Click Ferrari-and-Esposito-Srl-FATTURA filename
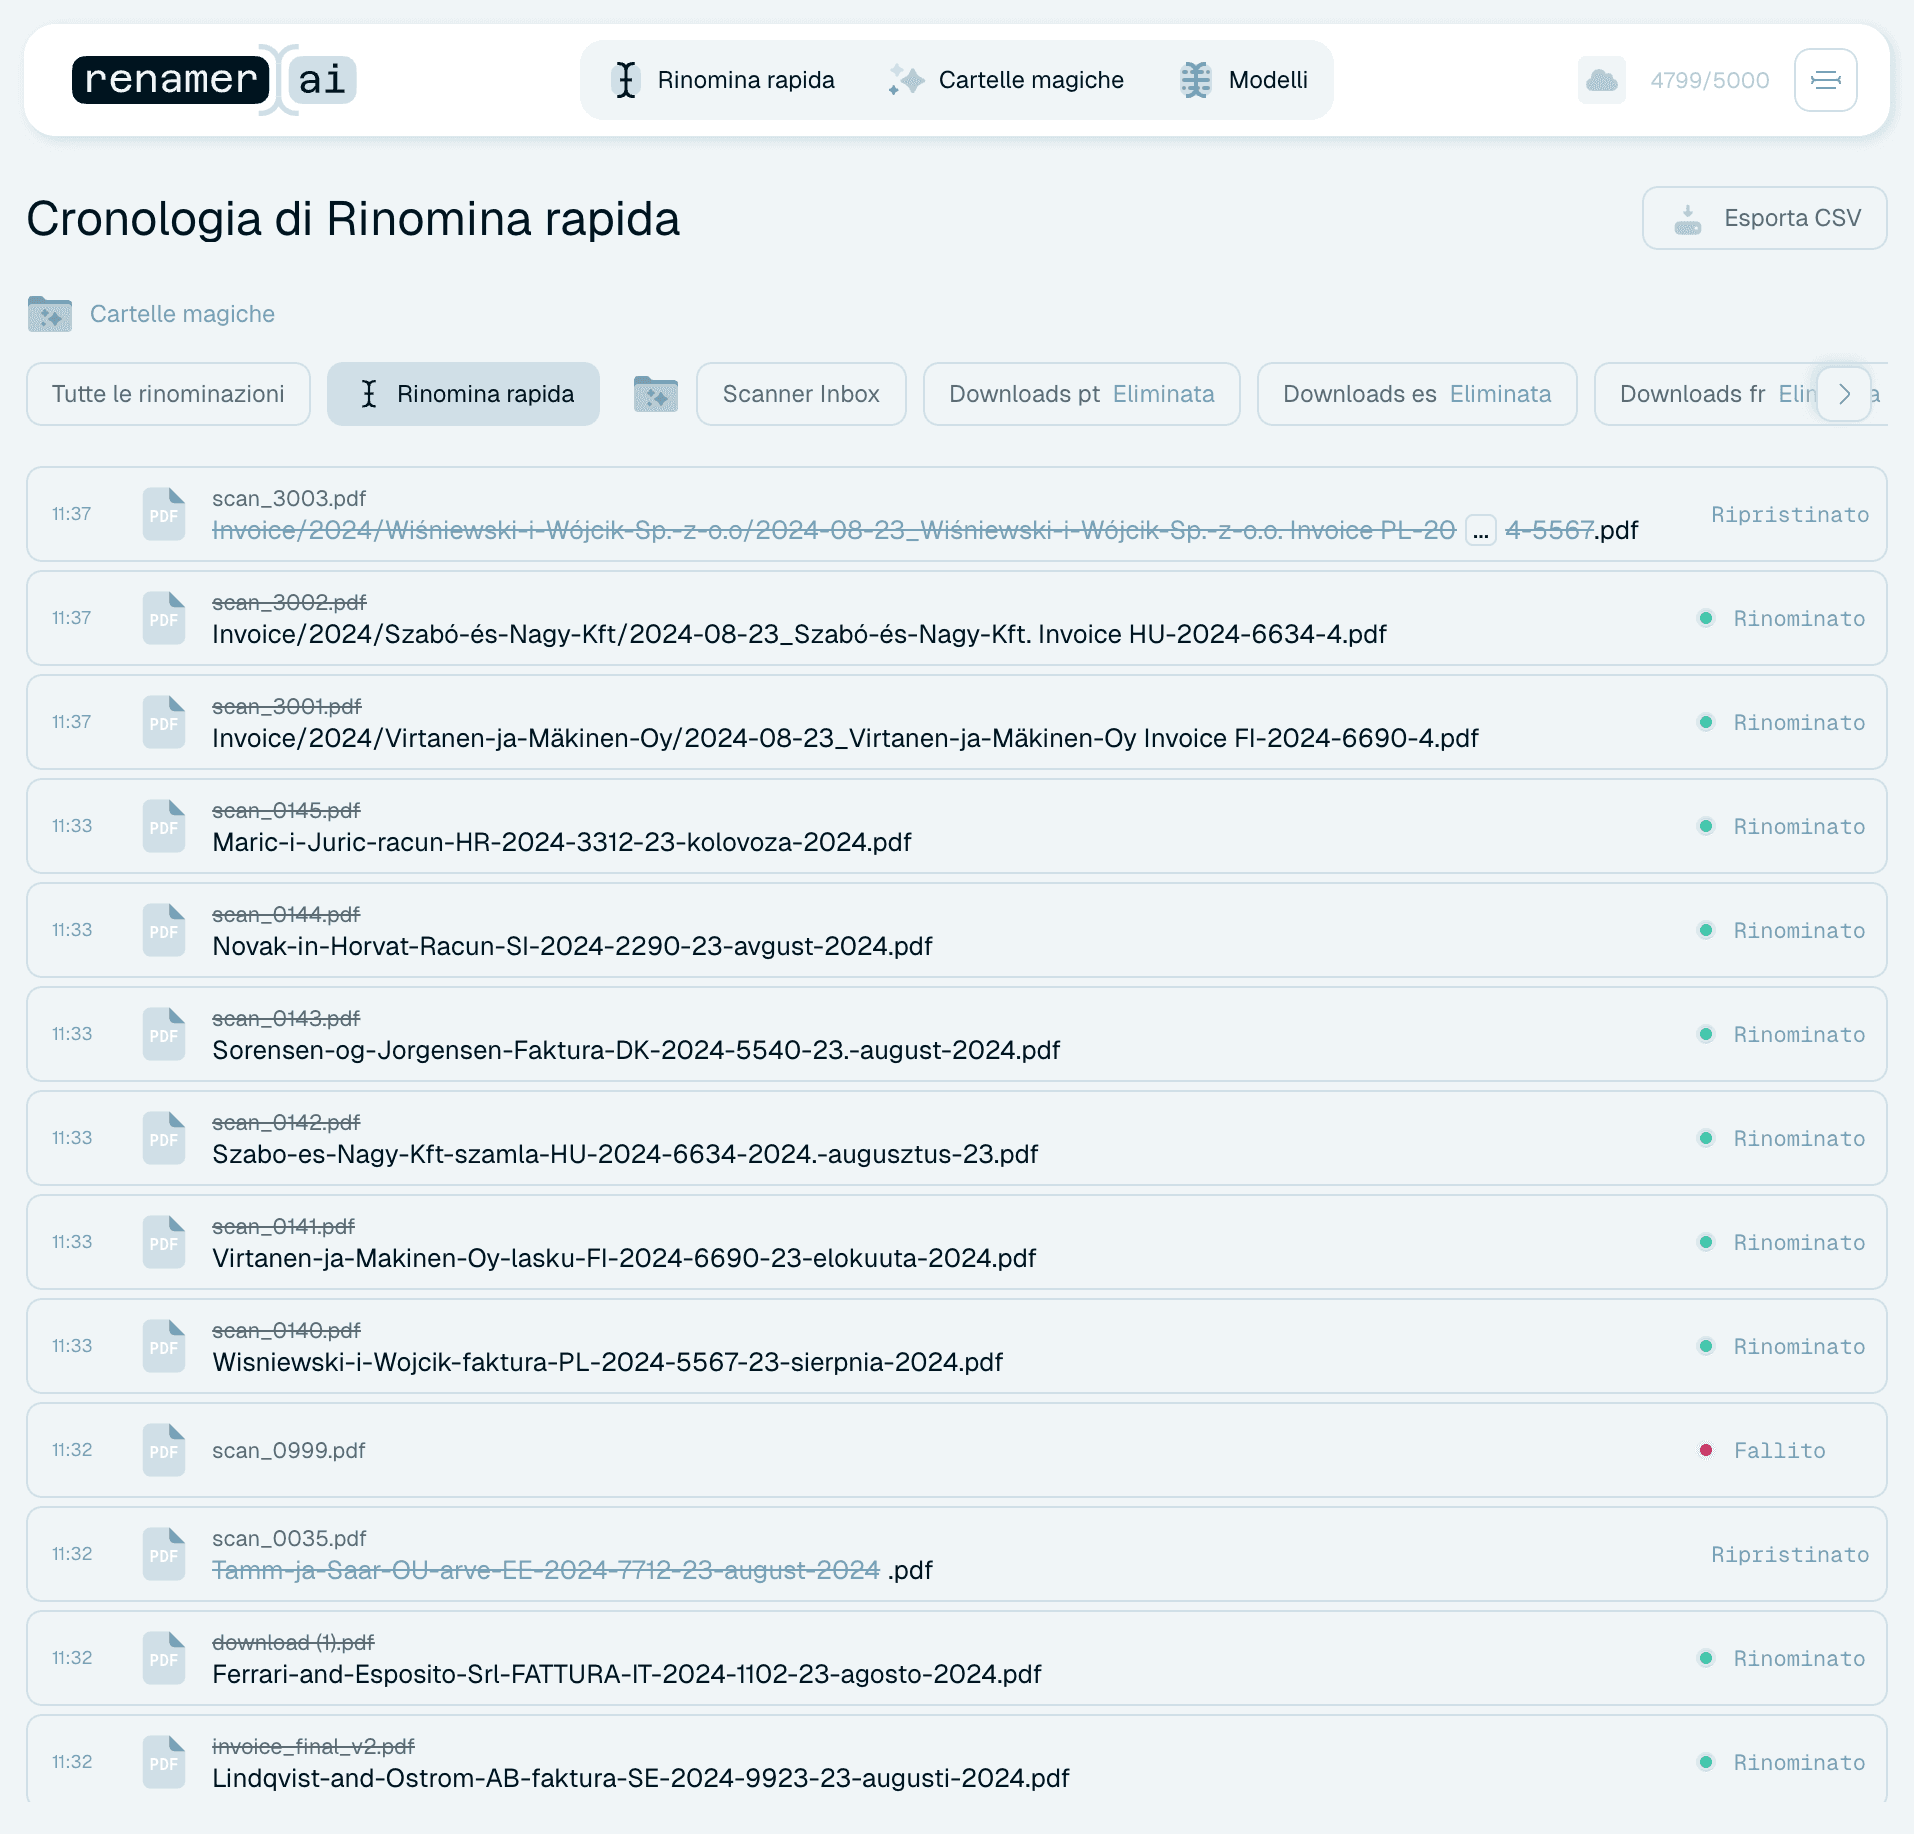 coord(627,1674)
